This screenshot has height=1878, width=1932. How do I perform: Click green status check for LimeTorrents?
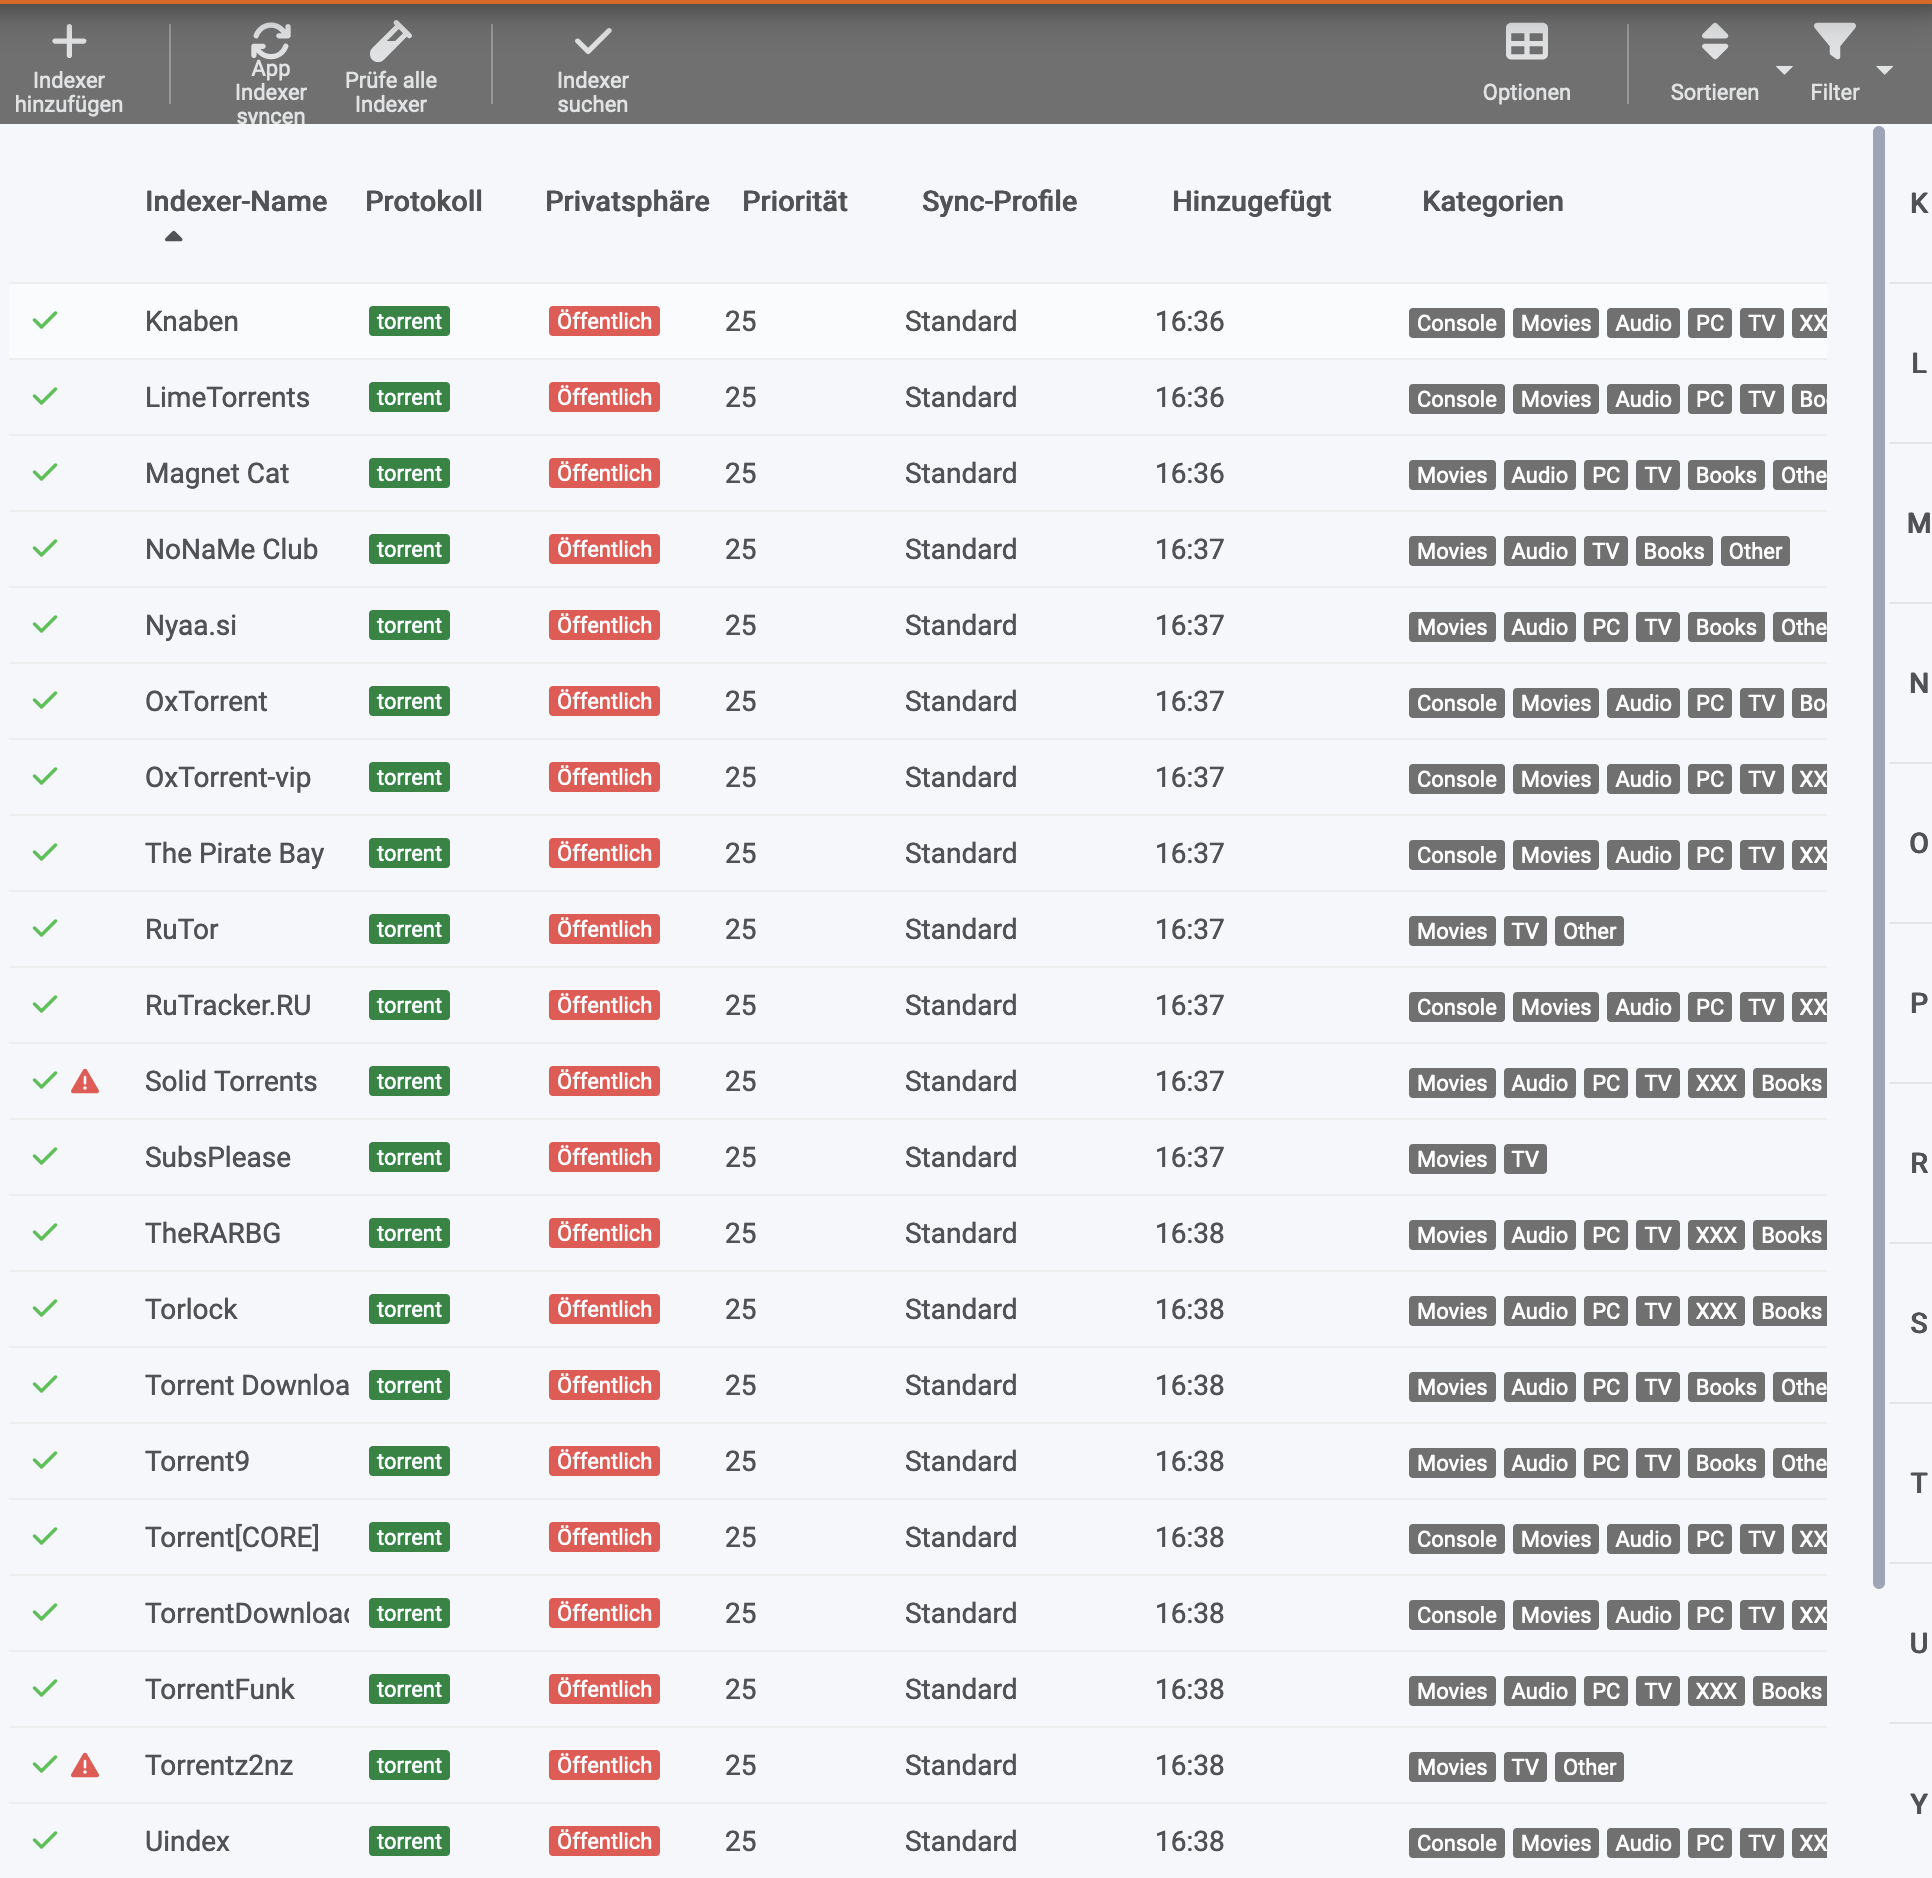point(45,397)
